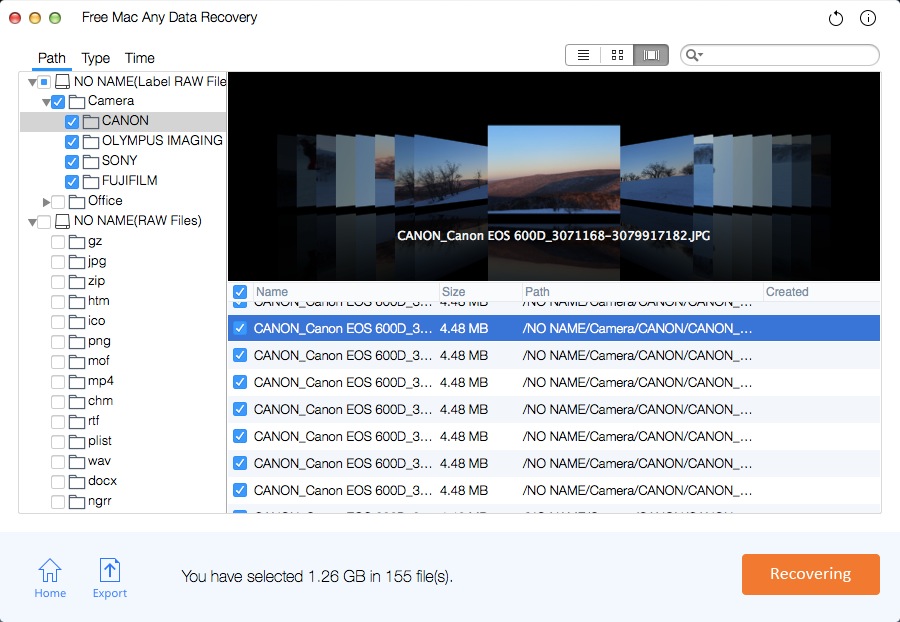Viewport: 900px width, 622px height.
Task: Go to Home screen icon
Action: click(x=50, y=578)
